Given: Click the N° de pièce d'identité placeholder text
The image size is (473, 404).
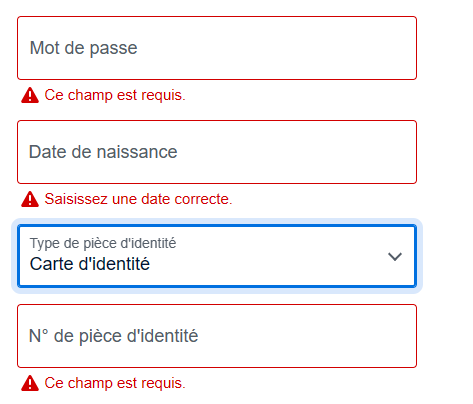Looking at the screenshot, I should click(x=113, y=336).
